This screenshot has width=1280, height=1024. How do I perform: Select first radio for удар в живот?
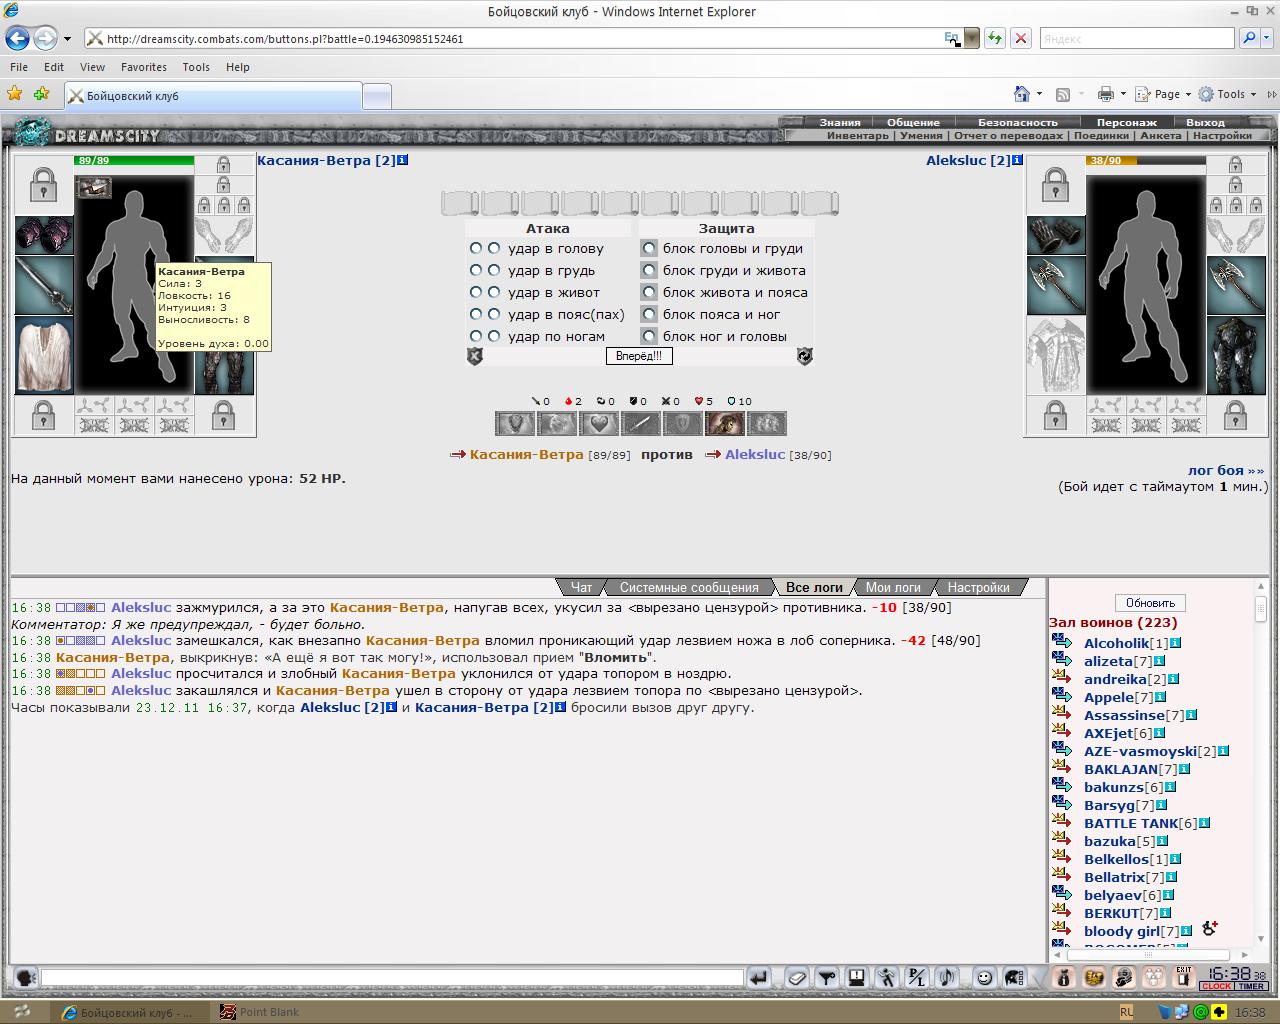point(476,292)
